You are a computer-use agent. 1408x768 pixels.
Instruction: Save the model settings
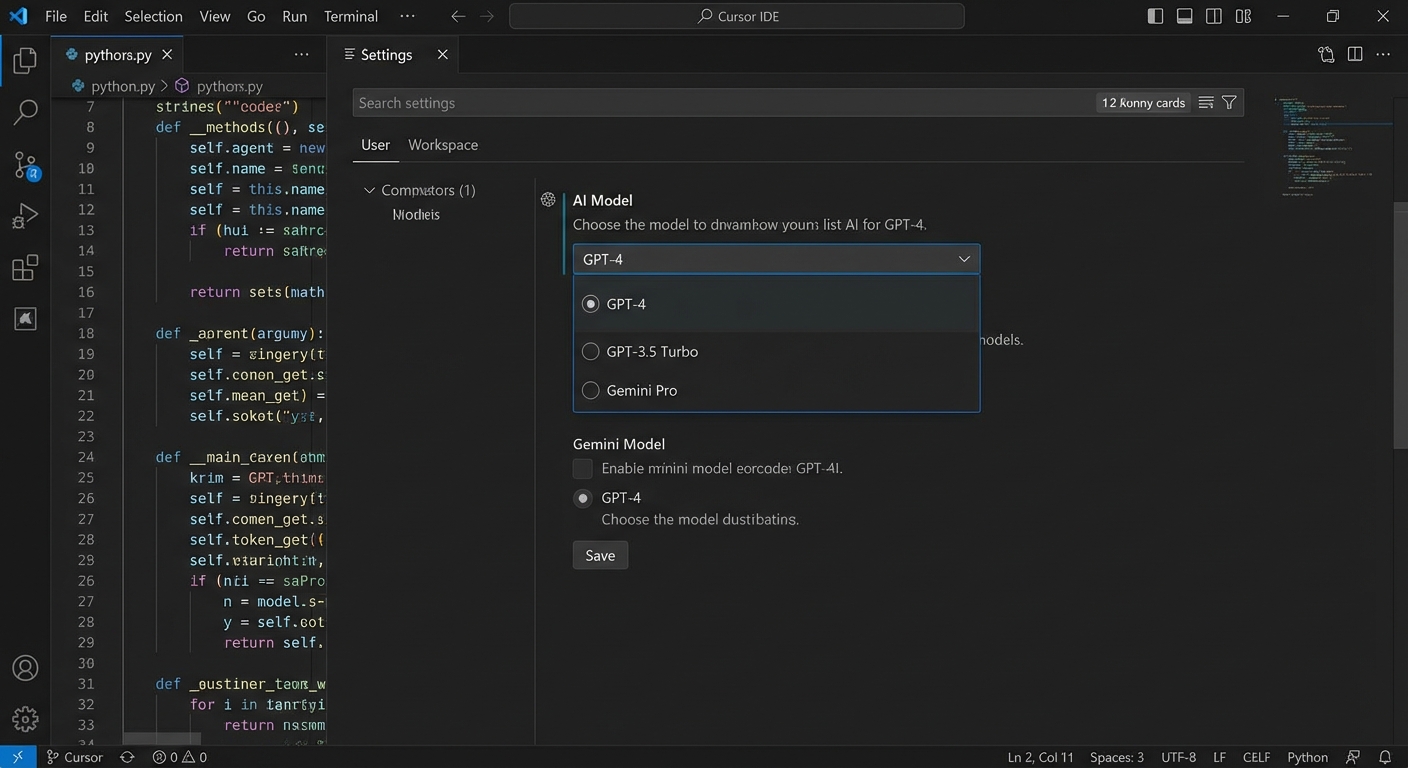coord(600,555)
